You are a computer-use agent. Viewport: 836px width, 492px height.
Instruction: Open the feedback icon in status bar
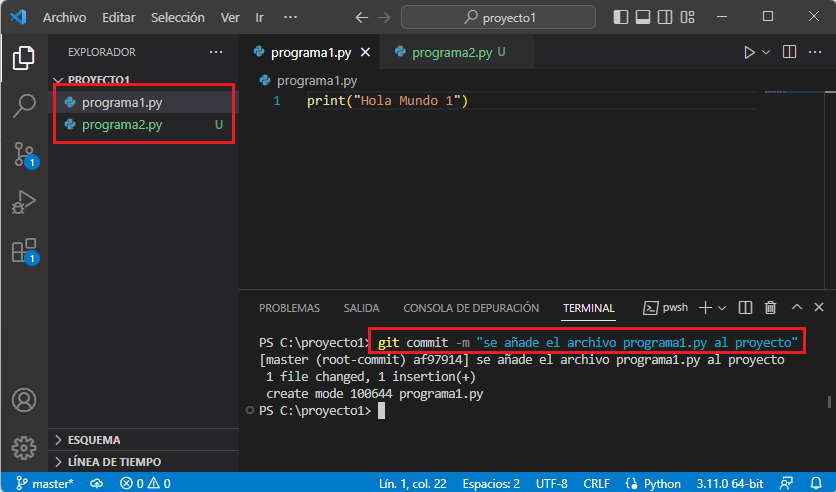tap(786, 483)
